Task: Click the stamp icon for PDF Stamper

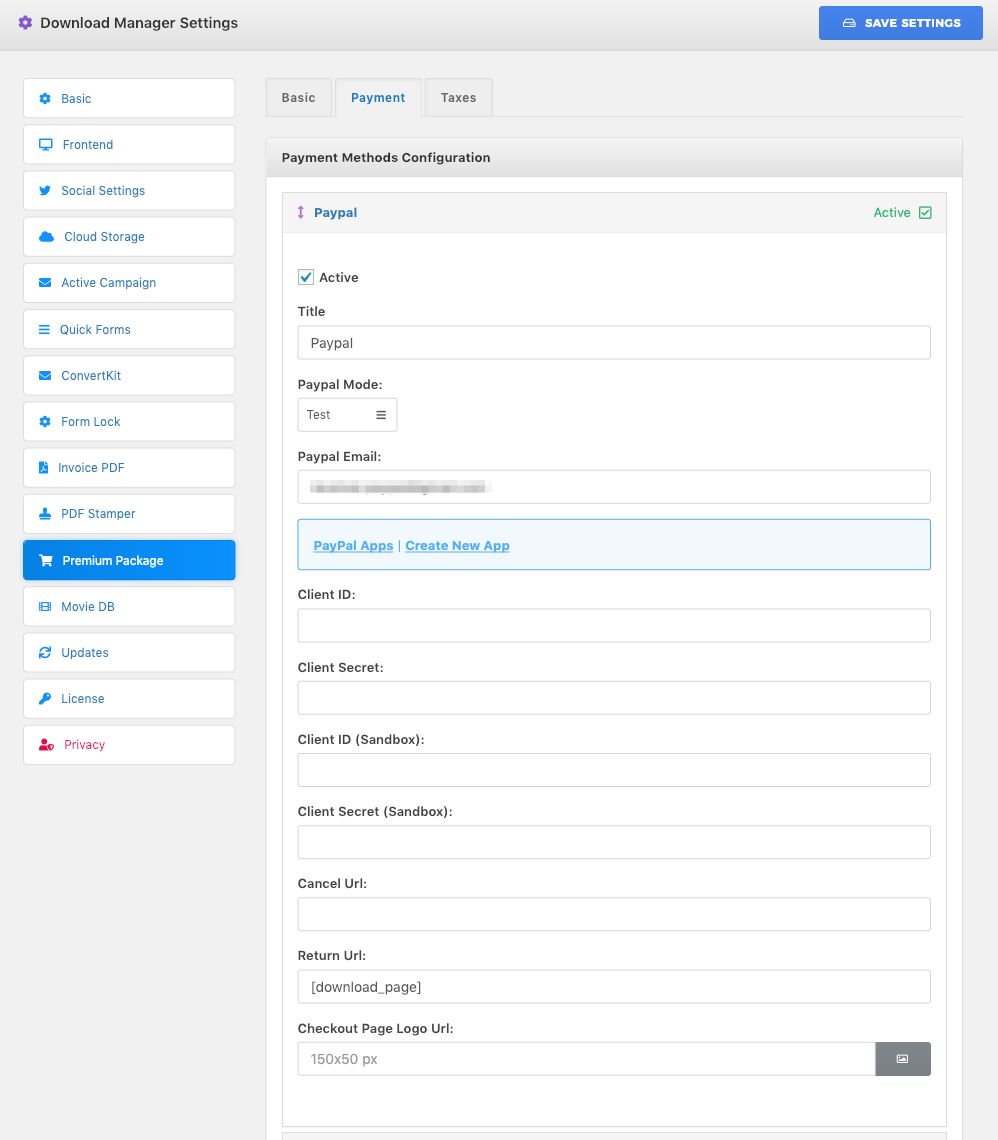Action: point(45,514)
